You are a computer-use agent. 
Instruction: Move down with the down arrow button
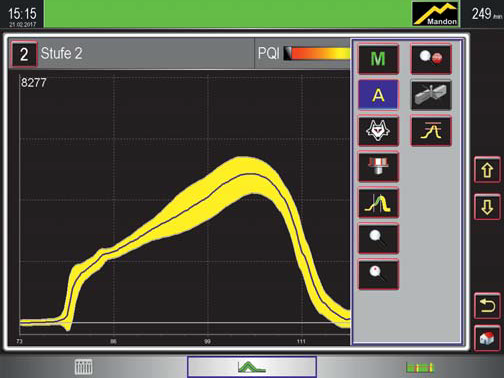(x=487, y=207)
